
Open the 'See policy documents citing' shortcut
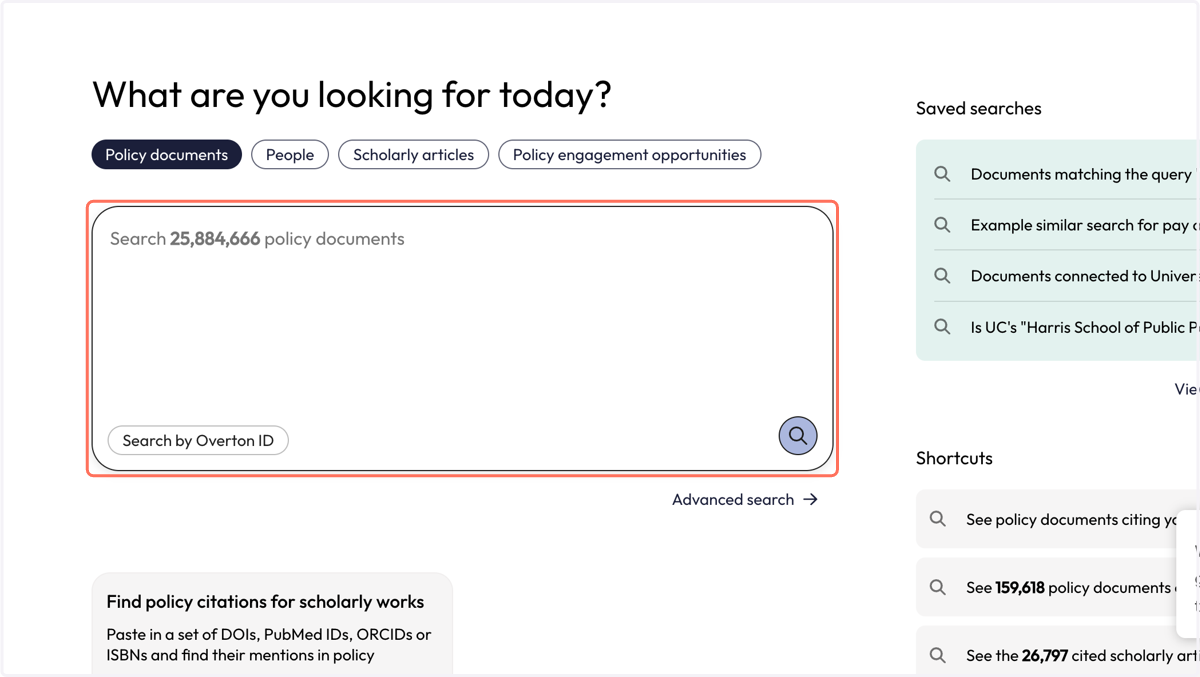1058,519
